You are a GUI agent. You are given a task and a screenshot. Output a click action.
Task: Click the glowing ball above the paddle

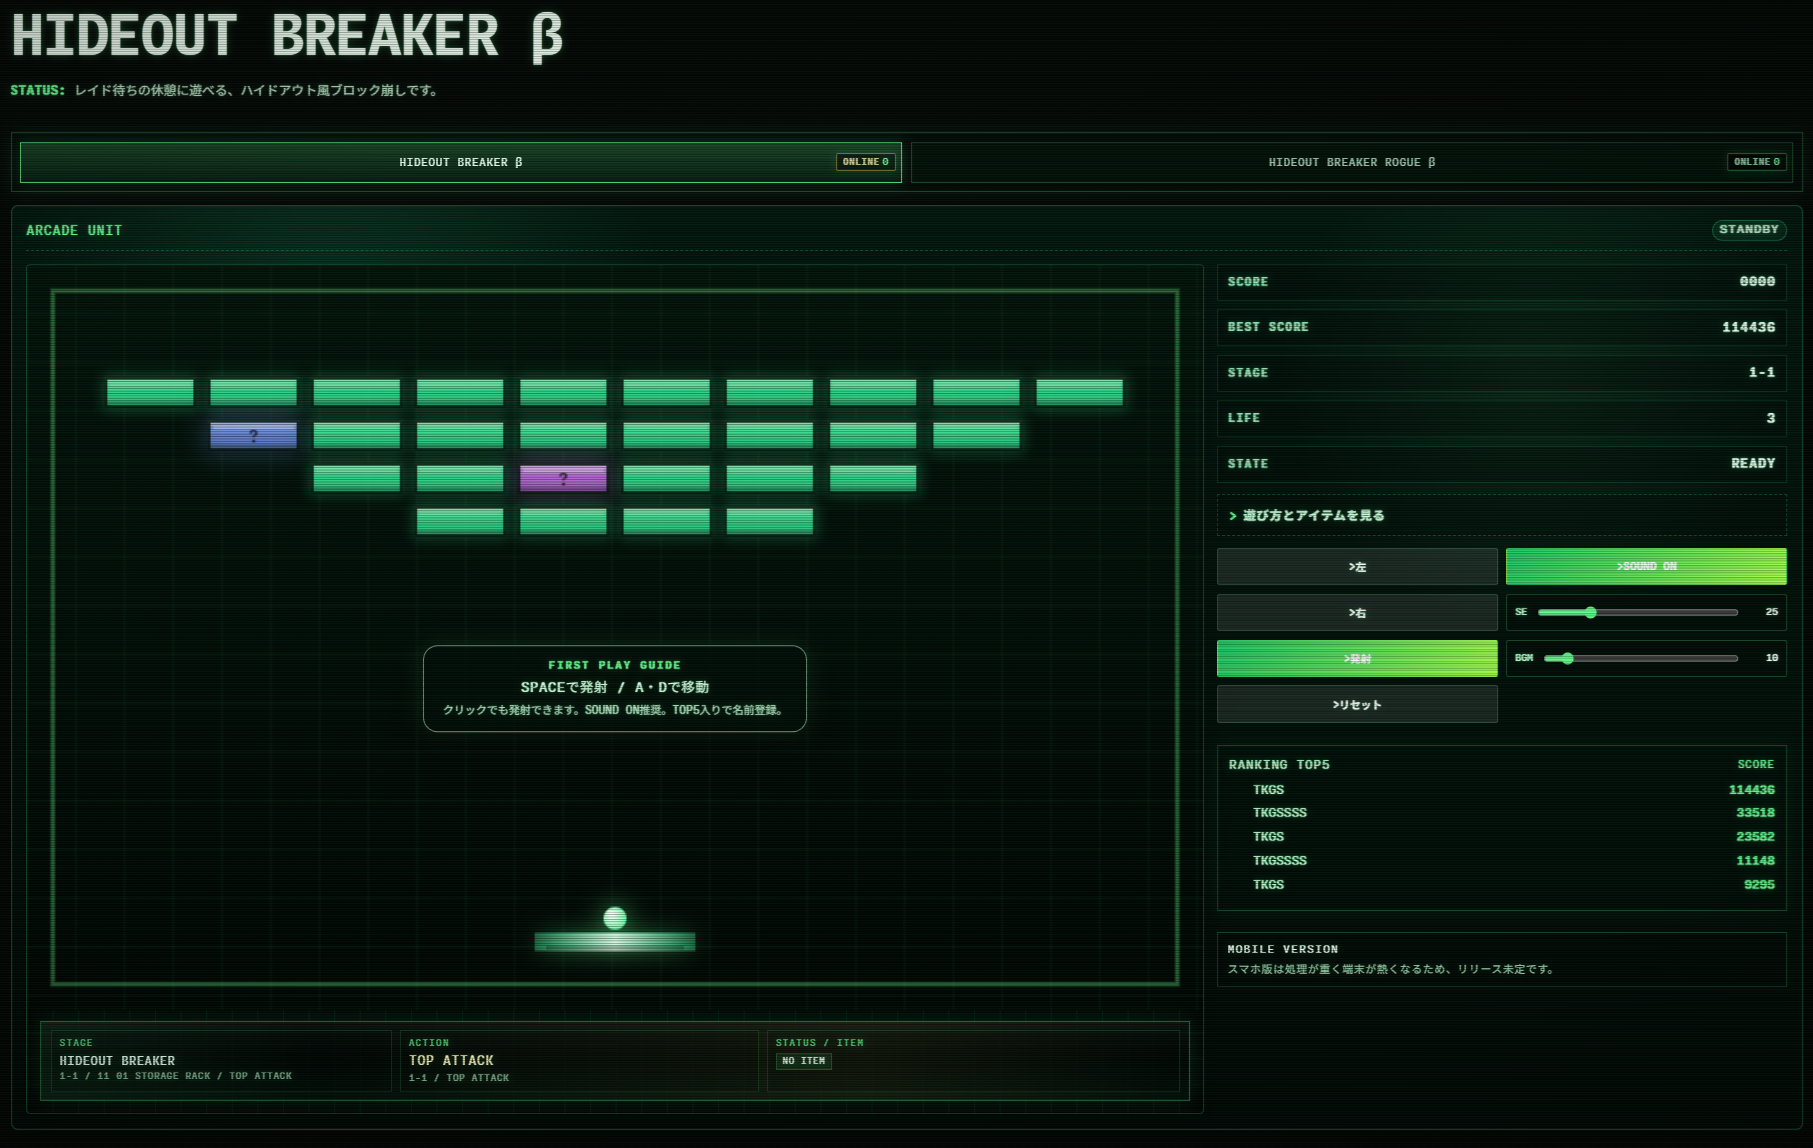pos(615,918)
